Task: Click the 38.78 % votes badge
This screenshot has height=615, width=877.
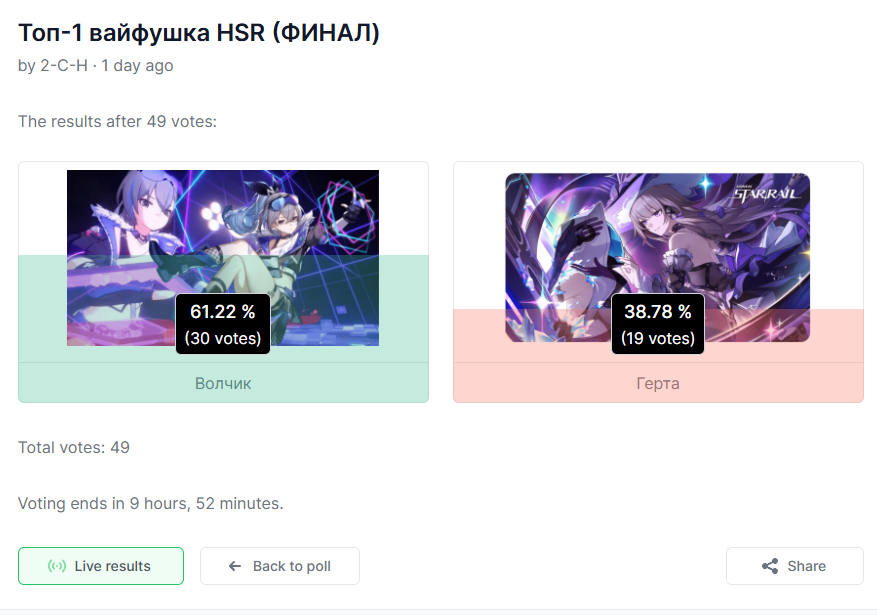Action: pos(658,324)
